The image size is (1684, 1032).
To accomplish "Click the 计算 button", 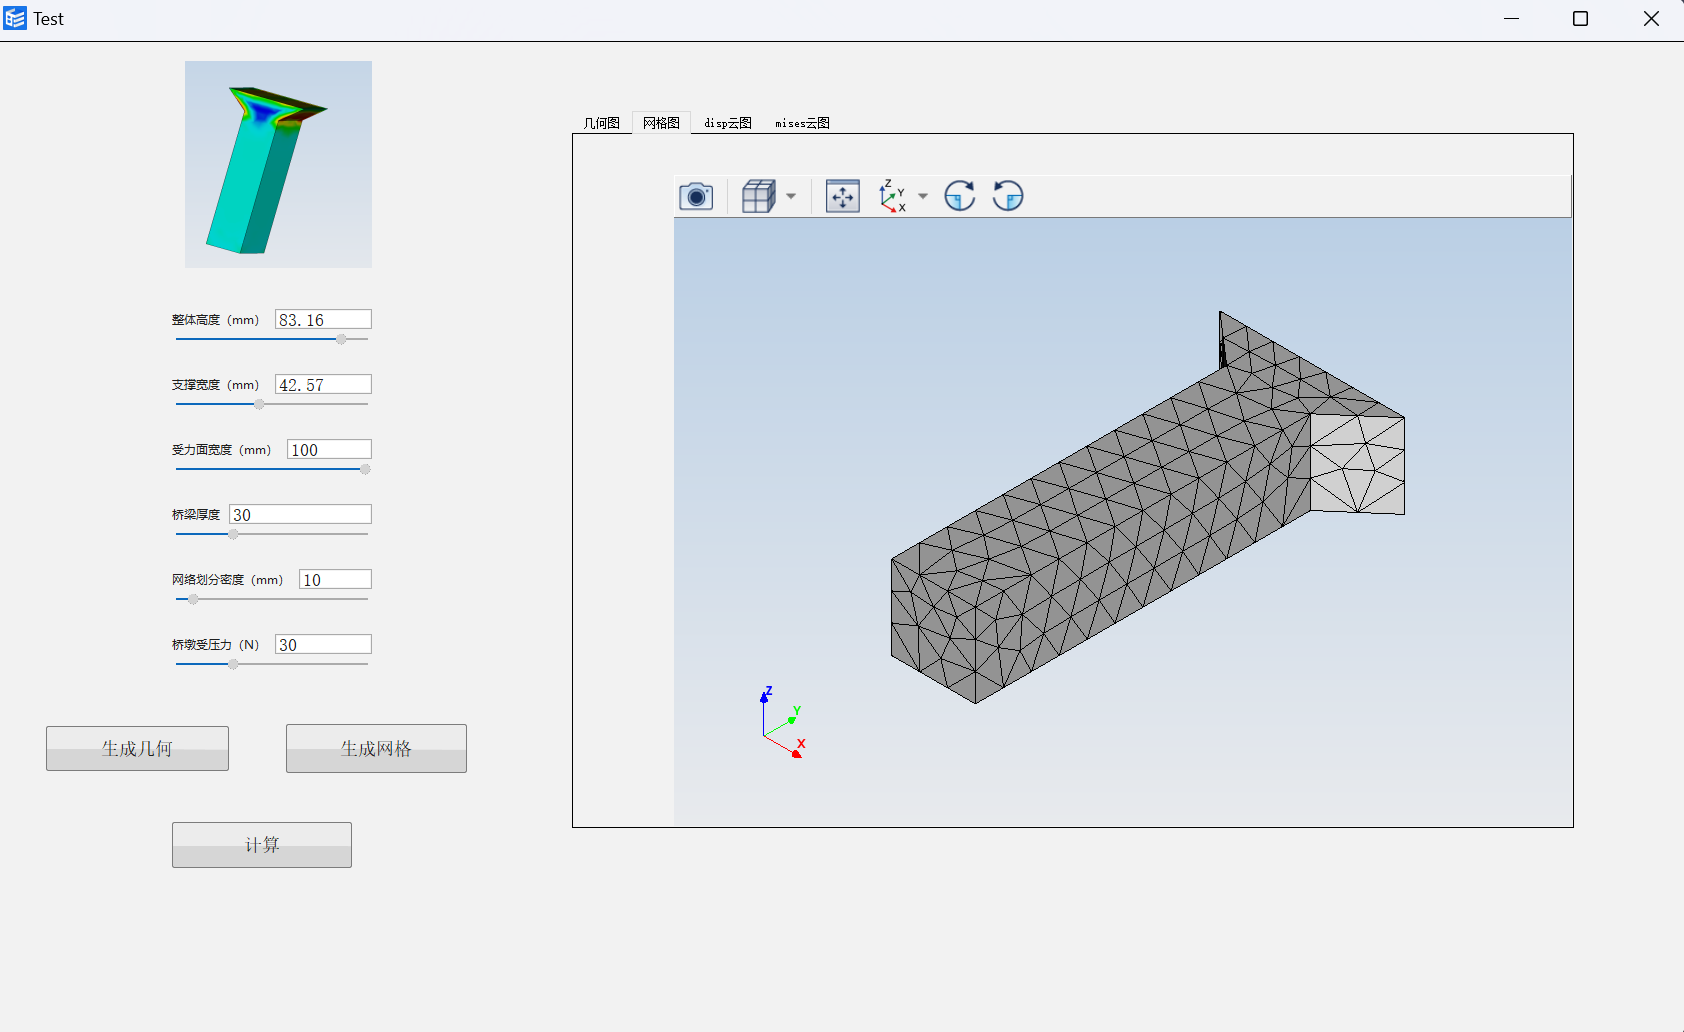I will pyautogui.click(x=262, y=845).
